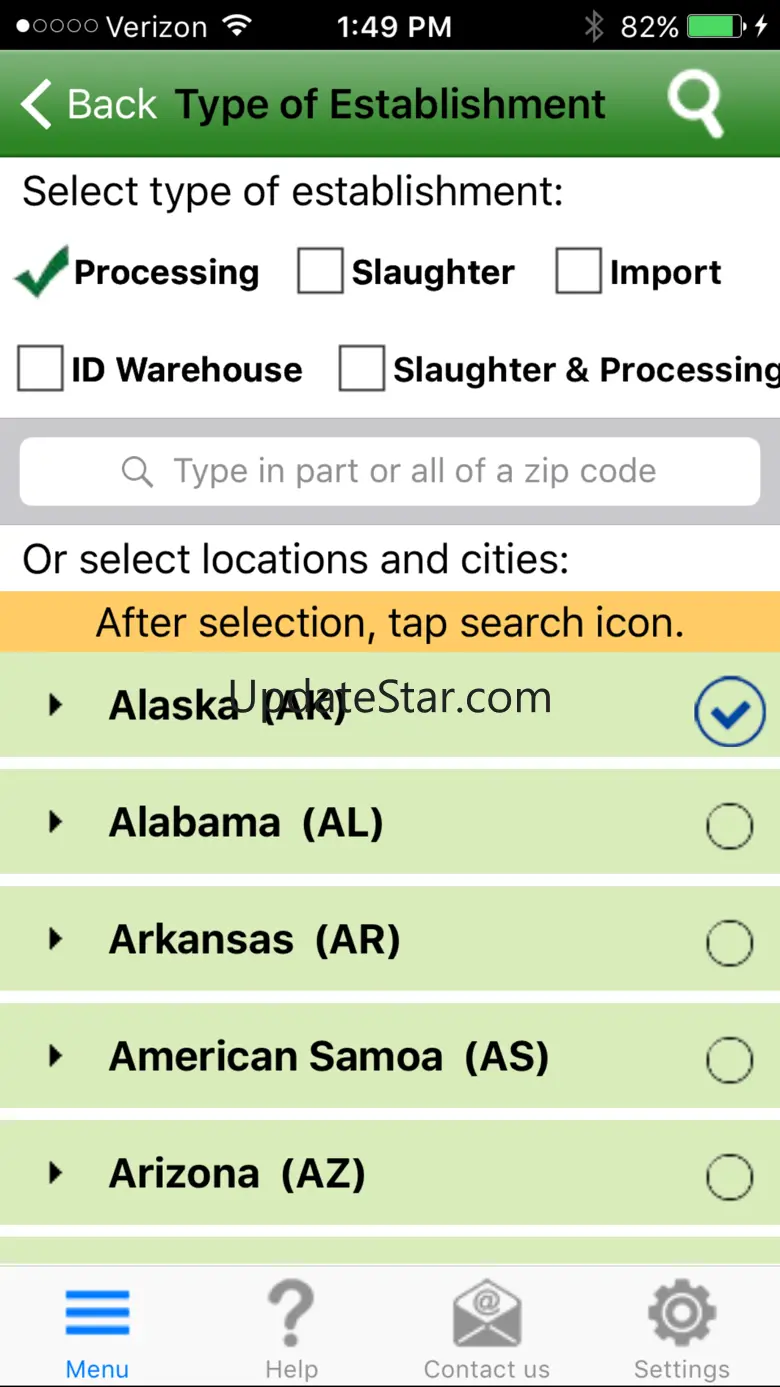This screenshot has width=780, height=1387.
Task: Open the Settings gear icon
Action: [682, 1312]
